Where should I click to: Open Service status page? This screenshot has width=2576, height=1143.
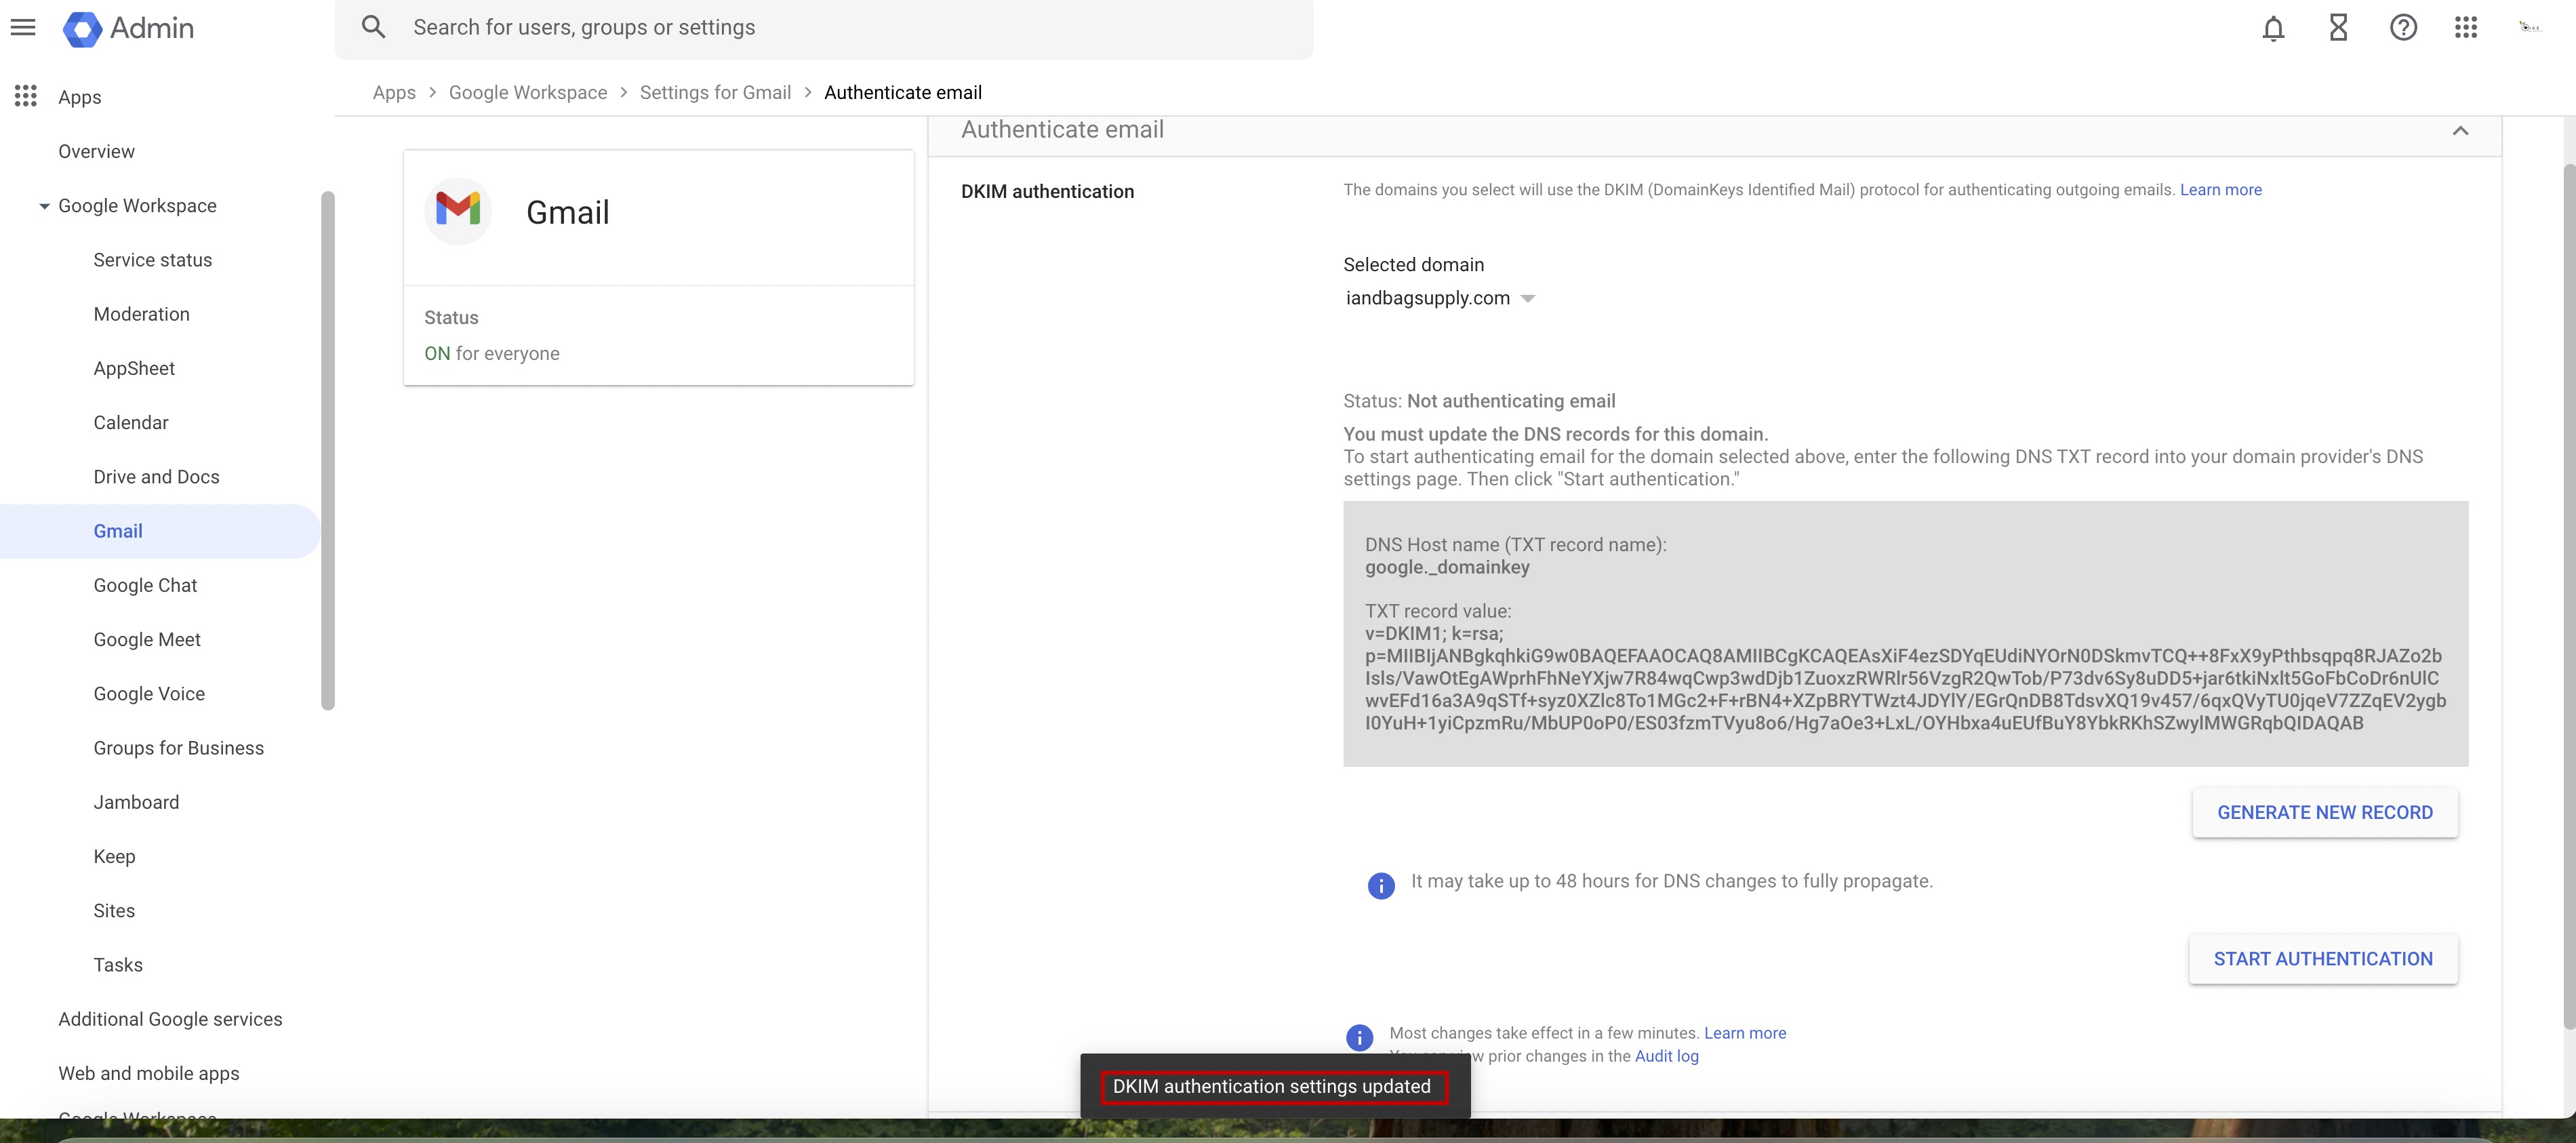click(x=153, y=260)
